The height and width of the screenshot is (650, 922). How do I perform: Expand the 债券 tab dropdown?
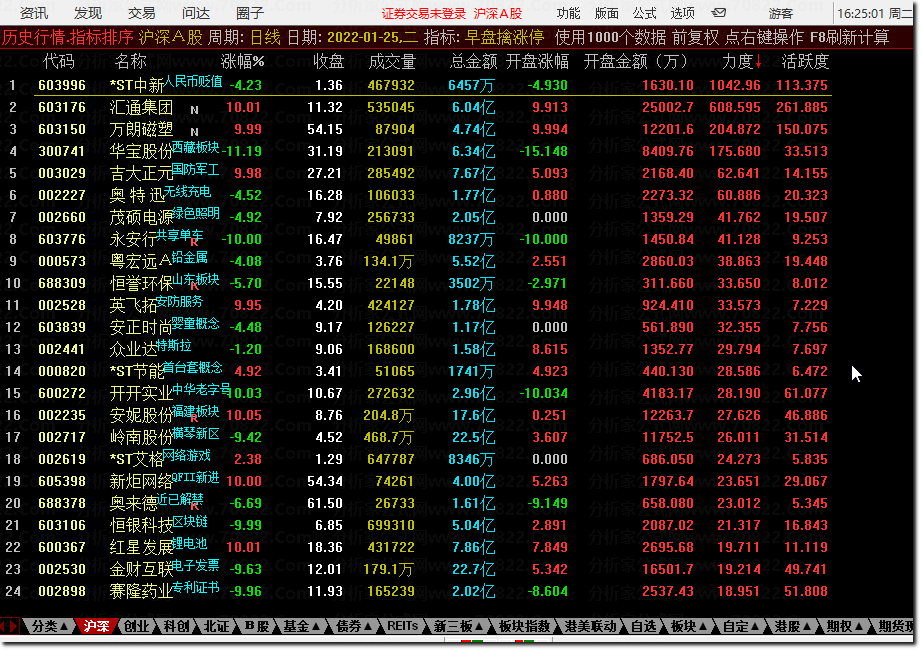354,626
